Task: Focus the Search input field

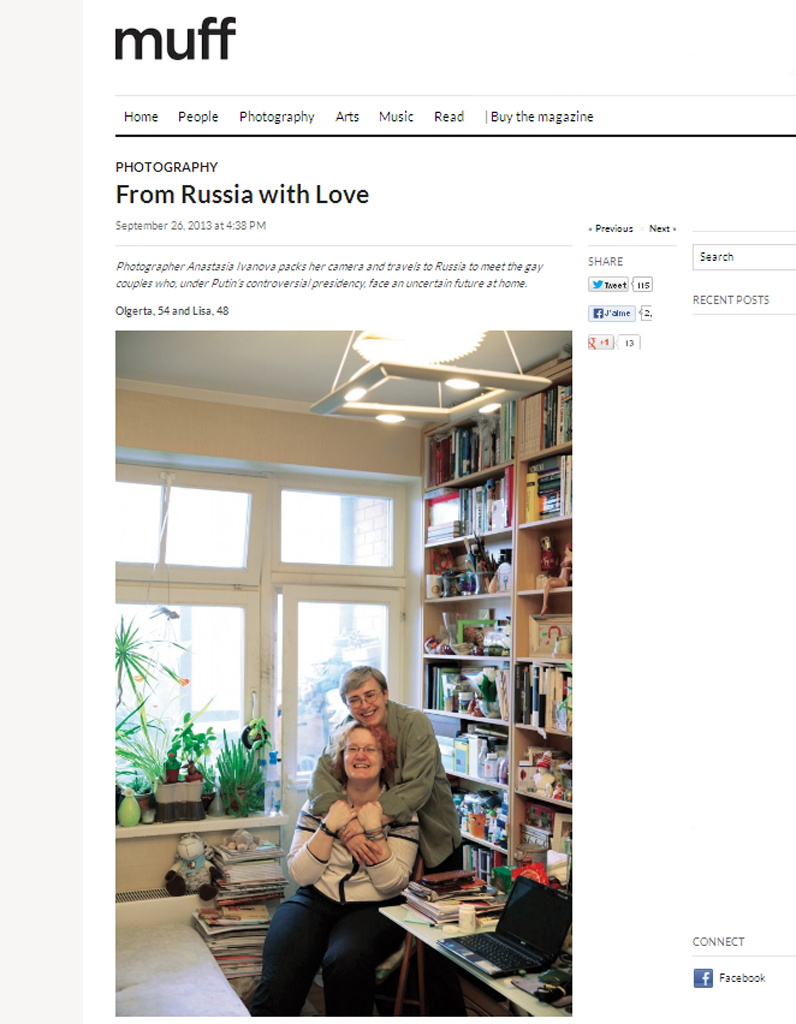Action: [744, 257]
